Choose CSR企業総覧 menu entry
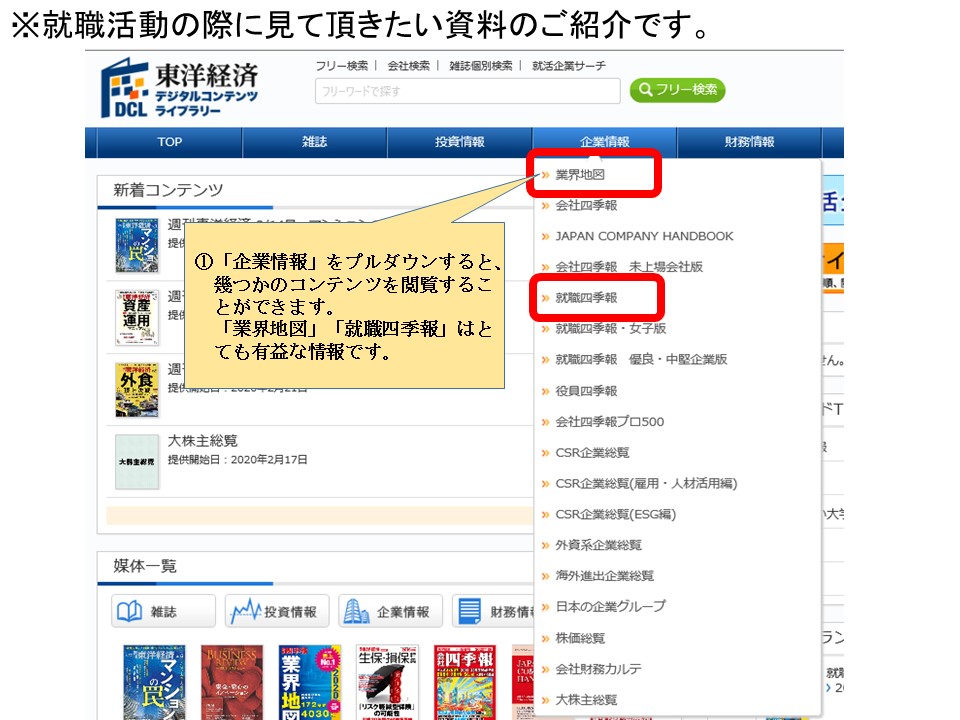 tap(591, 452)
